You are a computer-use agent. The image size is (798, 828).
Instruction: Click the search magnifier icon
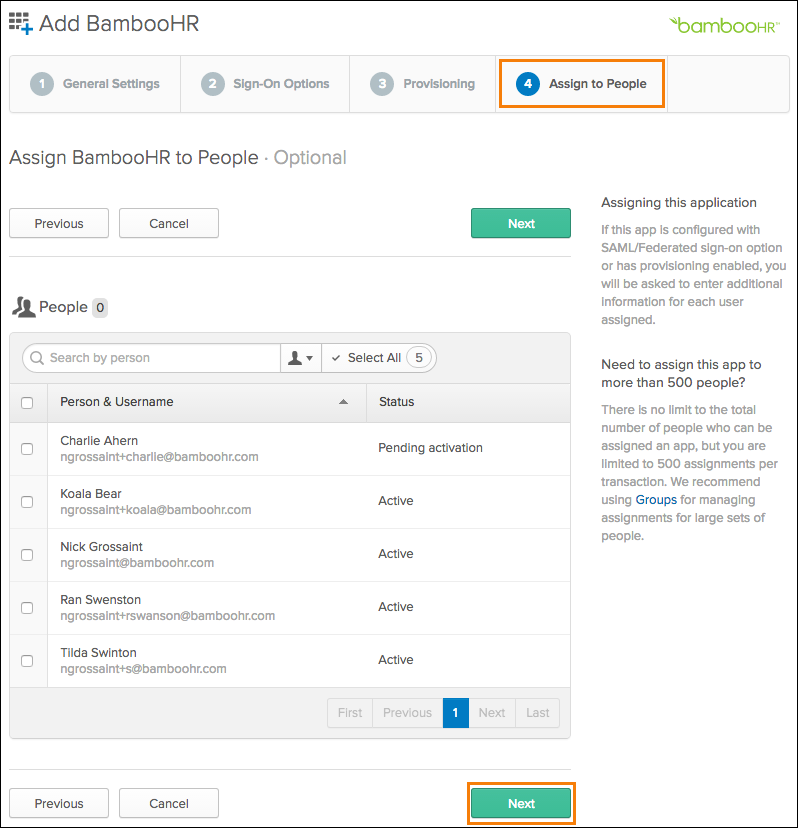pyautogui.click(x=37, y=358)
